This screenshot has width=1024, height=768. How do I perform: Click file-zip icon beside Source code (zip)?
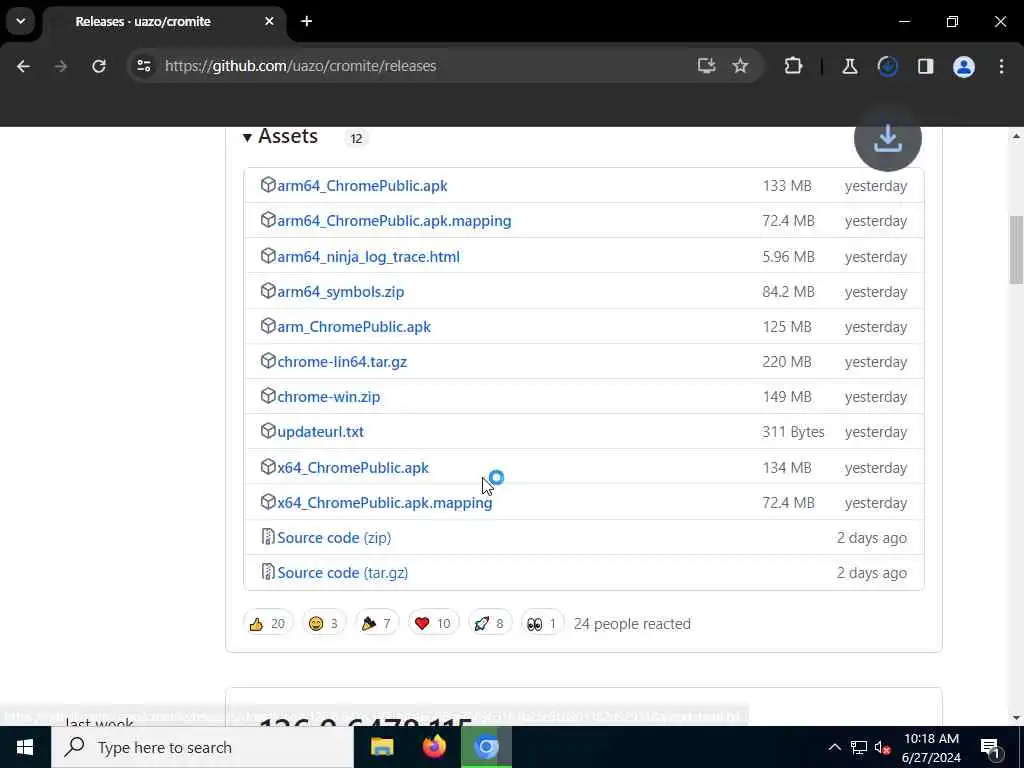point(268,537)
